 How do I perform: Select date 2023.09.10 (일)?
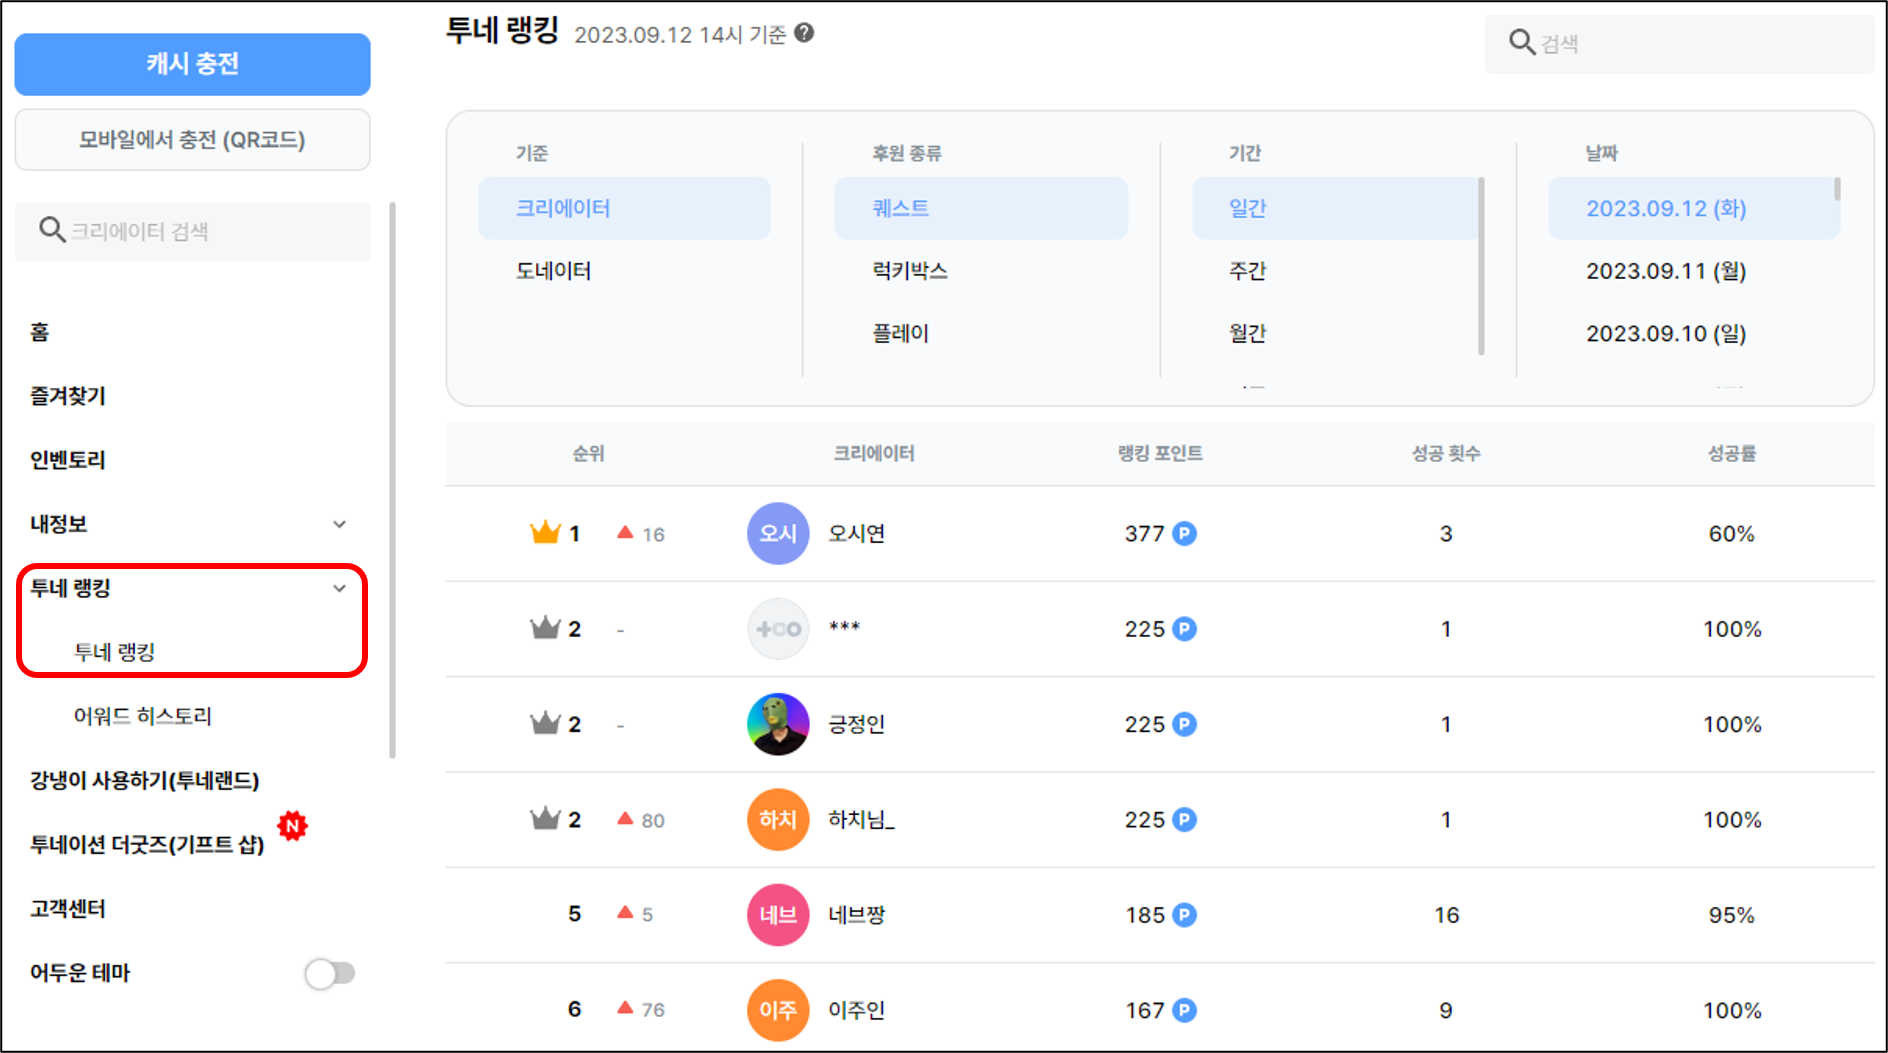point(1666,333)
